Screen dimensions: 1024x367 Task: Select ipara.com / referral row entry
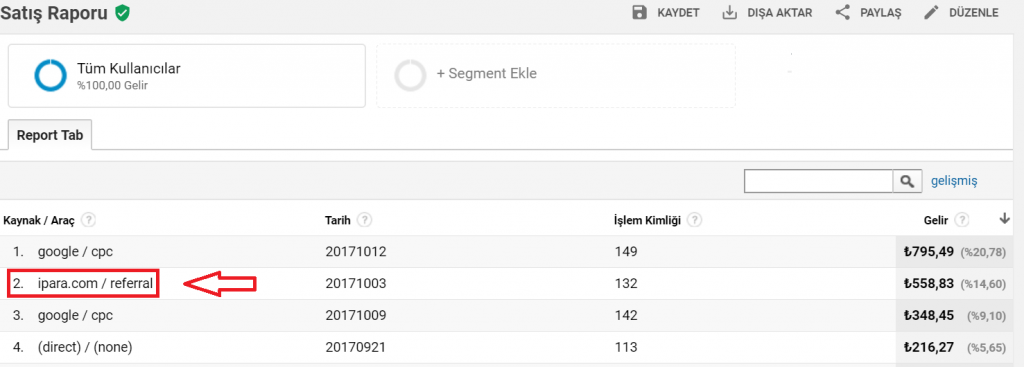[x=95, y=283]
